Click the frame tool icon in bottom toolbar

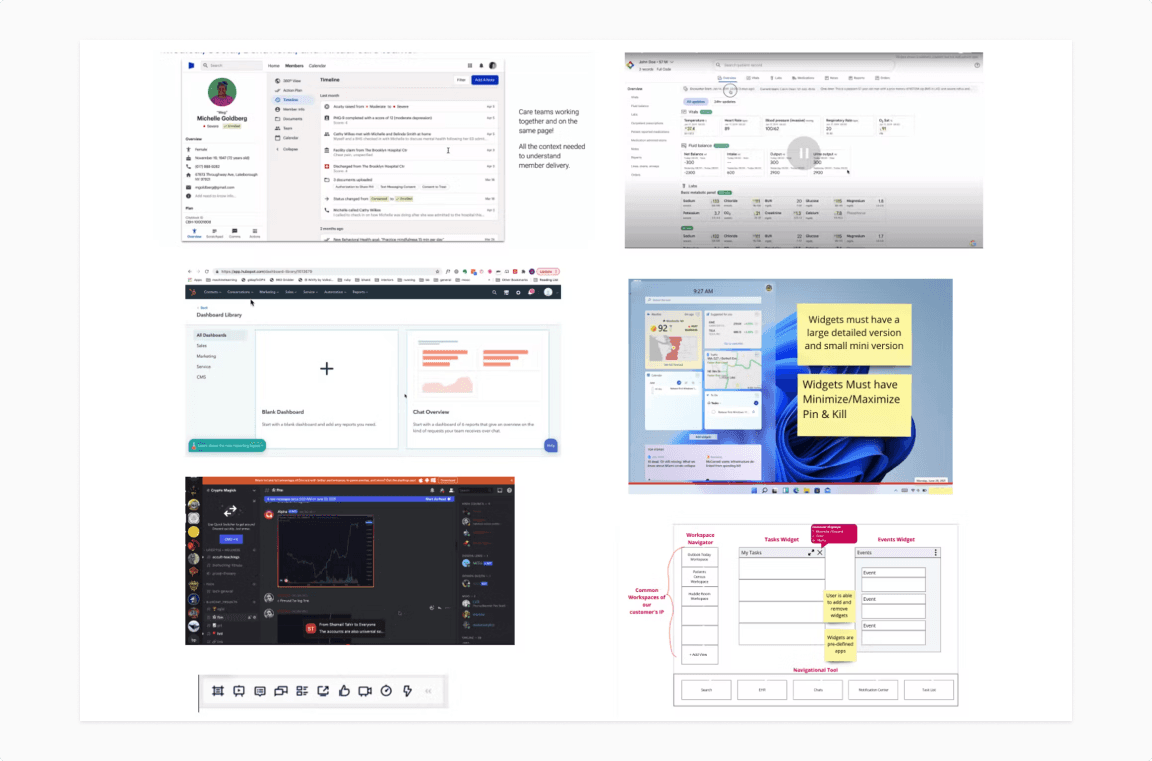pos(218,691)
